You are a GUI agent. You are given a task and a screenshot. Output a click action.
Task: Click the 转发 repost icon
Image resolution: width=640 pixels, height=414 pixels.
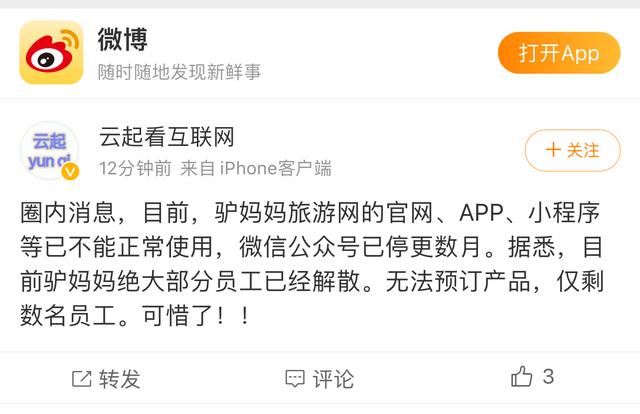click(82, 378)
